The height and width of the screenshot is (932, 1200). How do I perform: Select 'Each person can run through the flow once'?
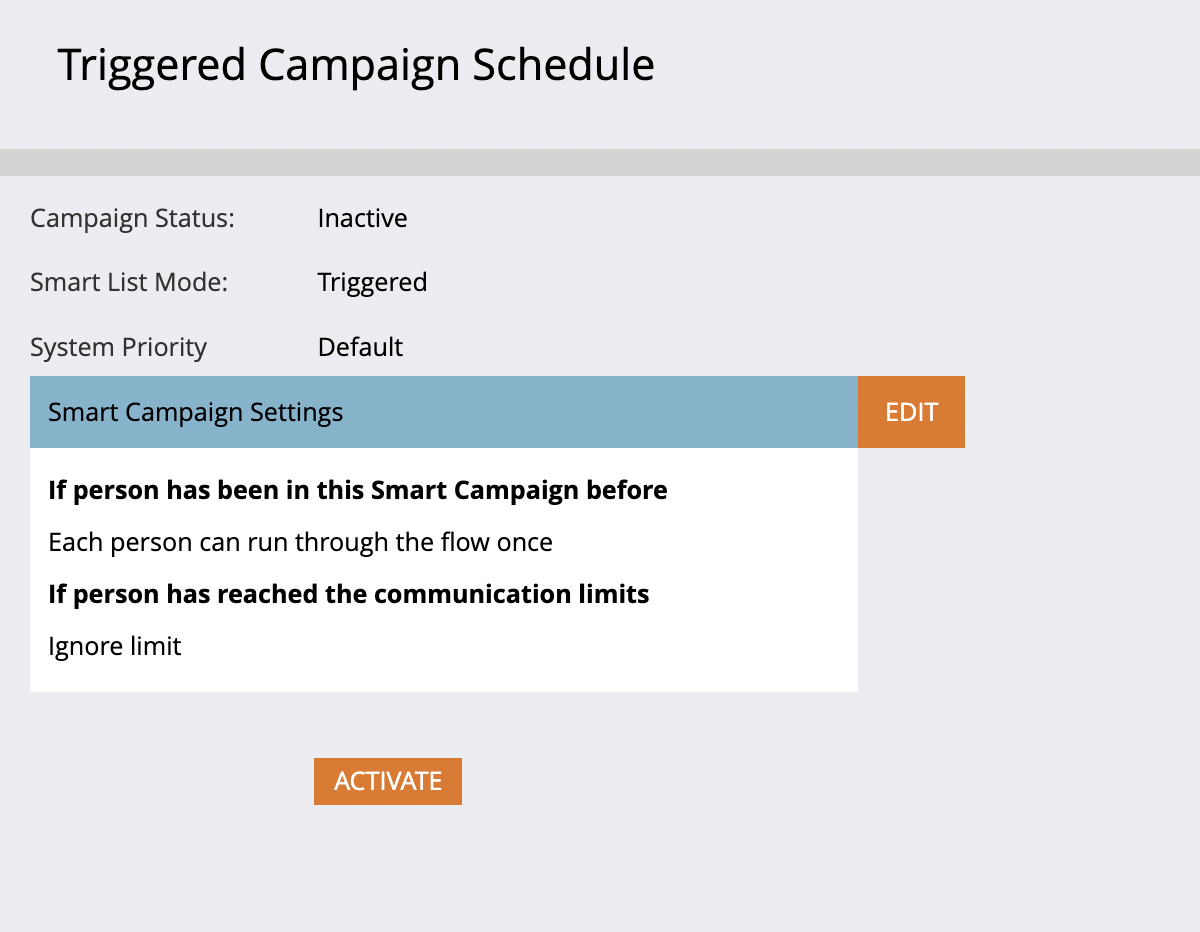coord(300,542)
